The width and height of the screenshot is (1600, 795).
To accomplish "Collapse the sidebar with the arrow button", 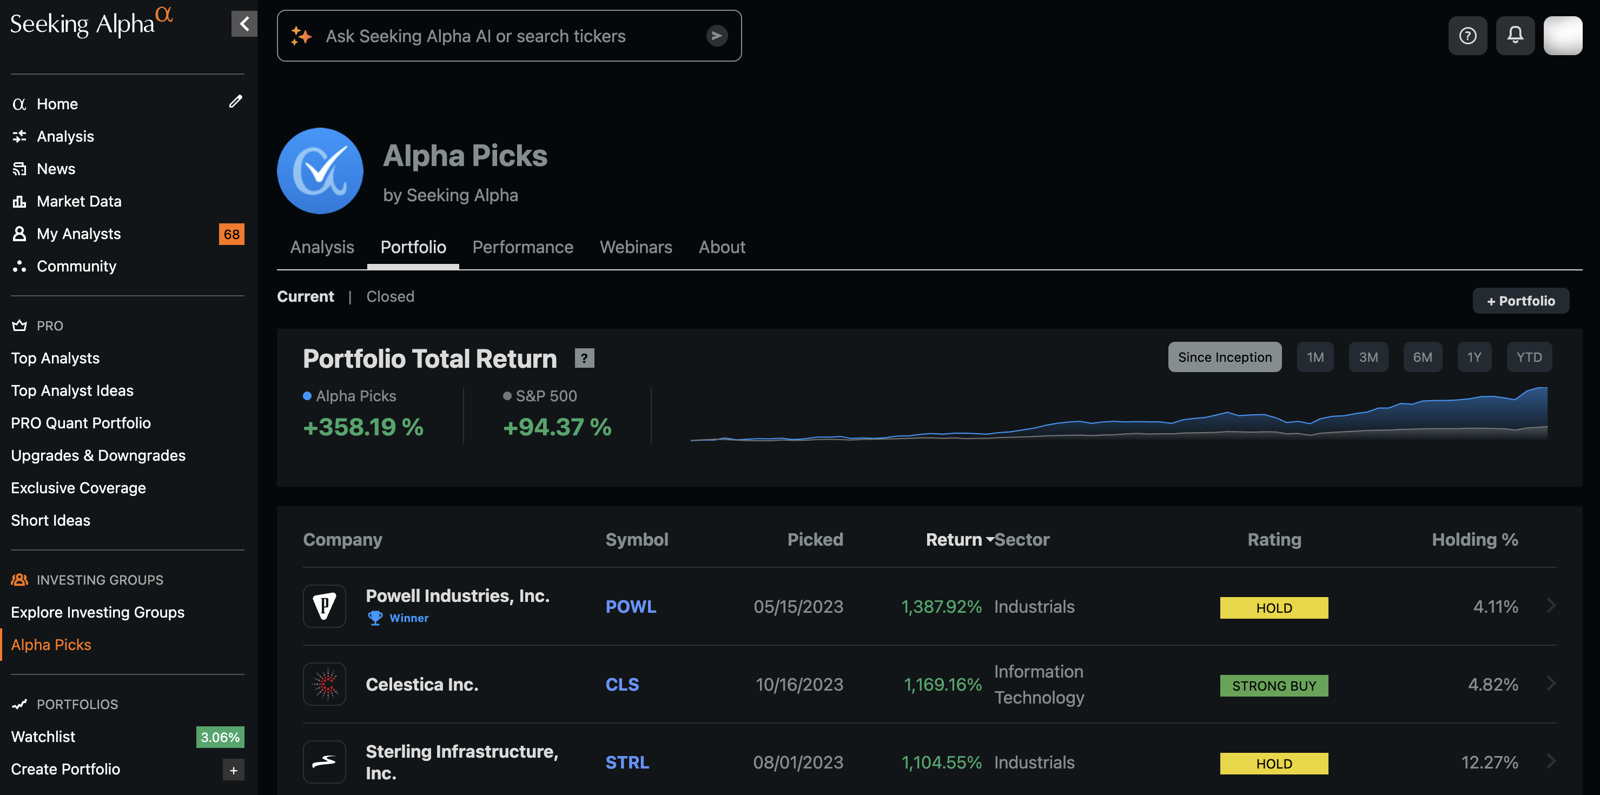I will 244,23.
